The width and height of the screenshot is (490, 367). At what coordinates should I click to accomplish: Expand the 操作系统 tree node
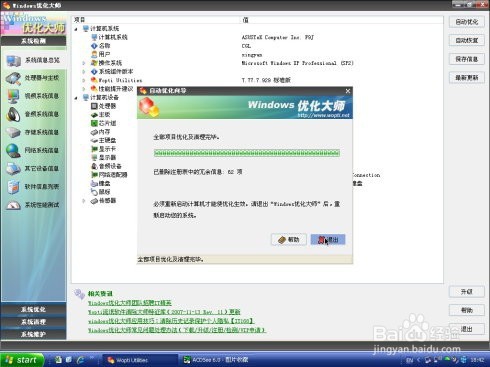[x=84, y=63]
